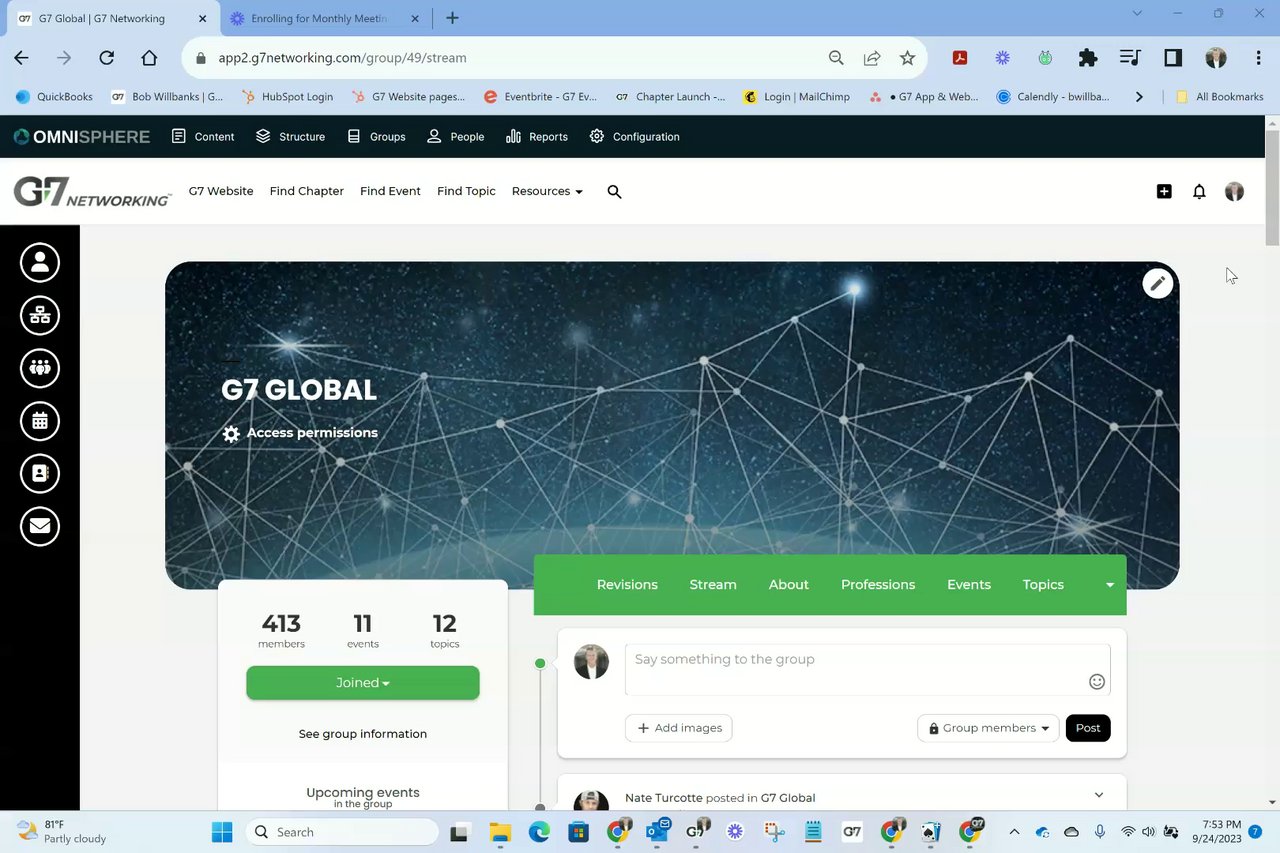Viewport: 1280px width, 853px height.
Task: Open the Content admin menu
Action: coord(203,136)
